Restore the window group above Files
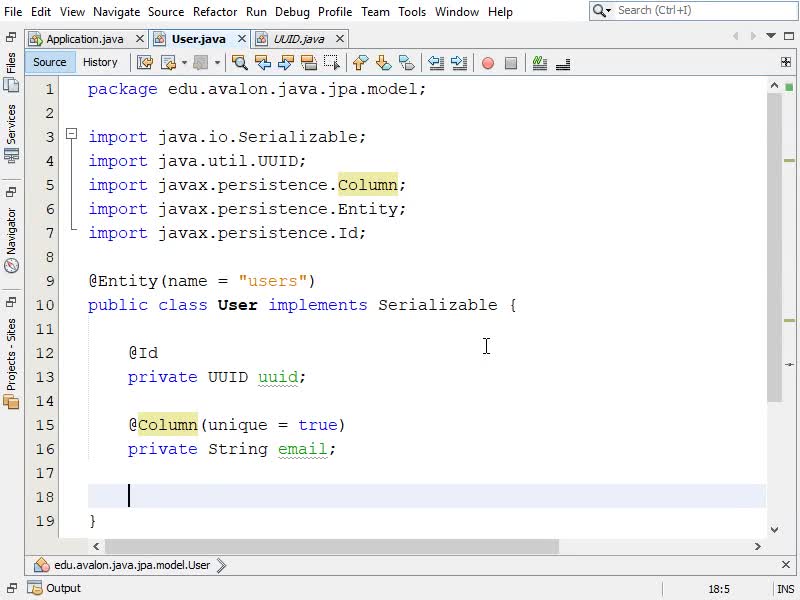Viewport: 800px width, 600px height. 11,37
